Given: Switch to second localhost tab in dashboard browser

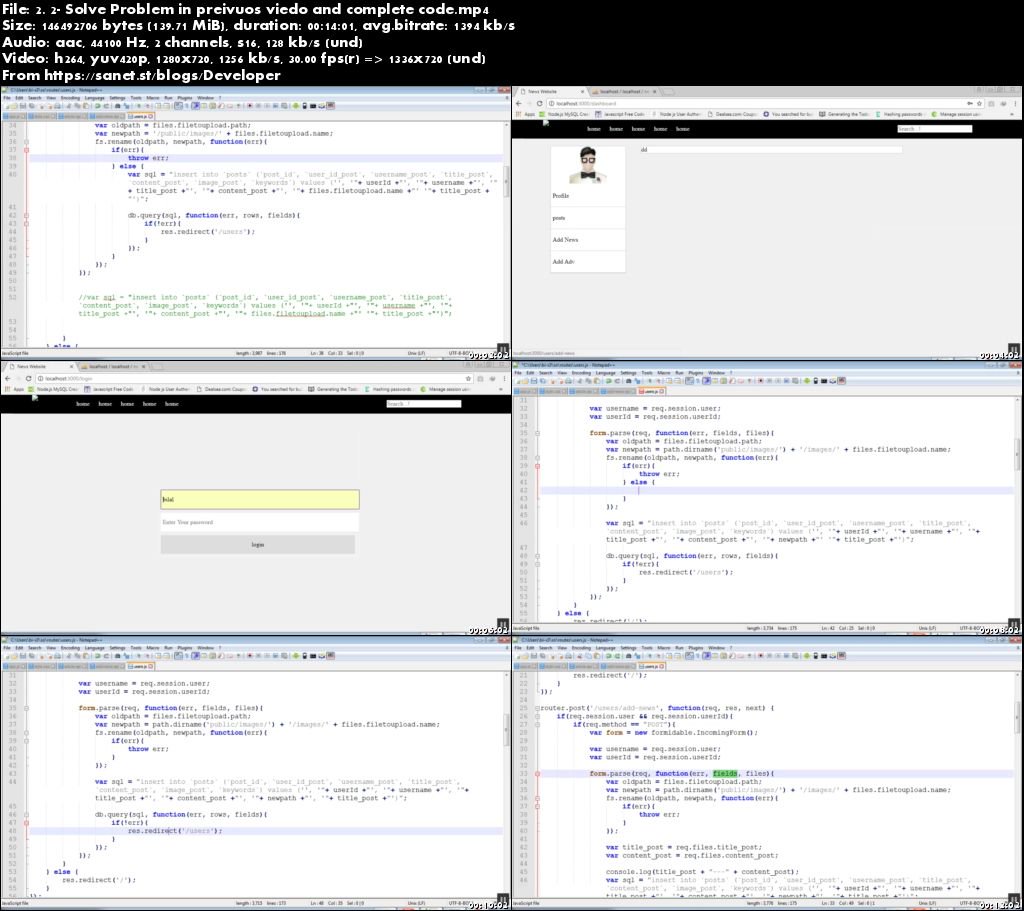Looking at the screenshot, I should pos(624,92).
